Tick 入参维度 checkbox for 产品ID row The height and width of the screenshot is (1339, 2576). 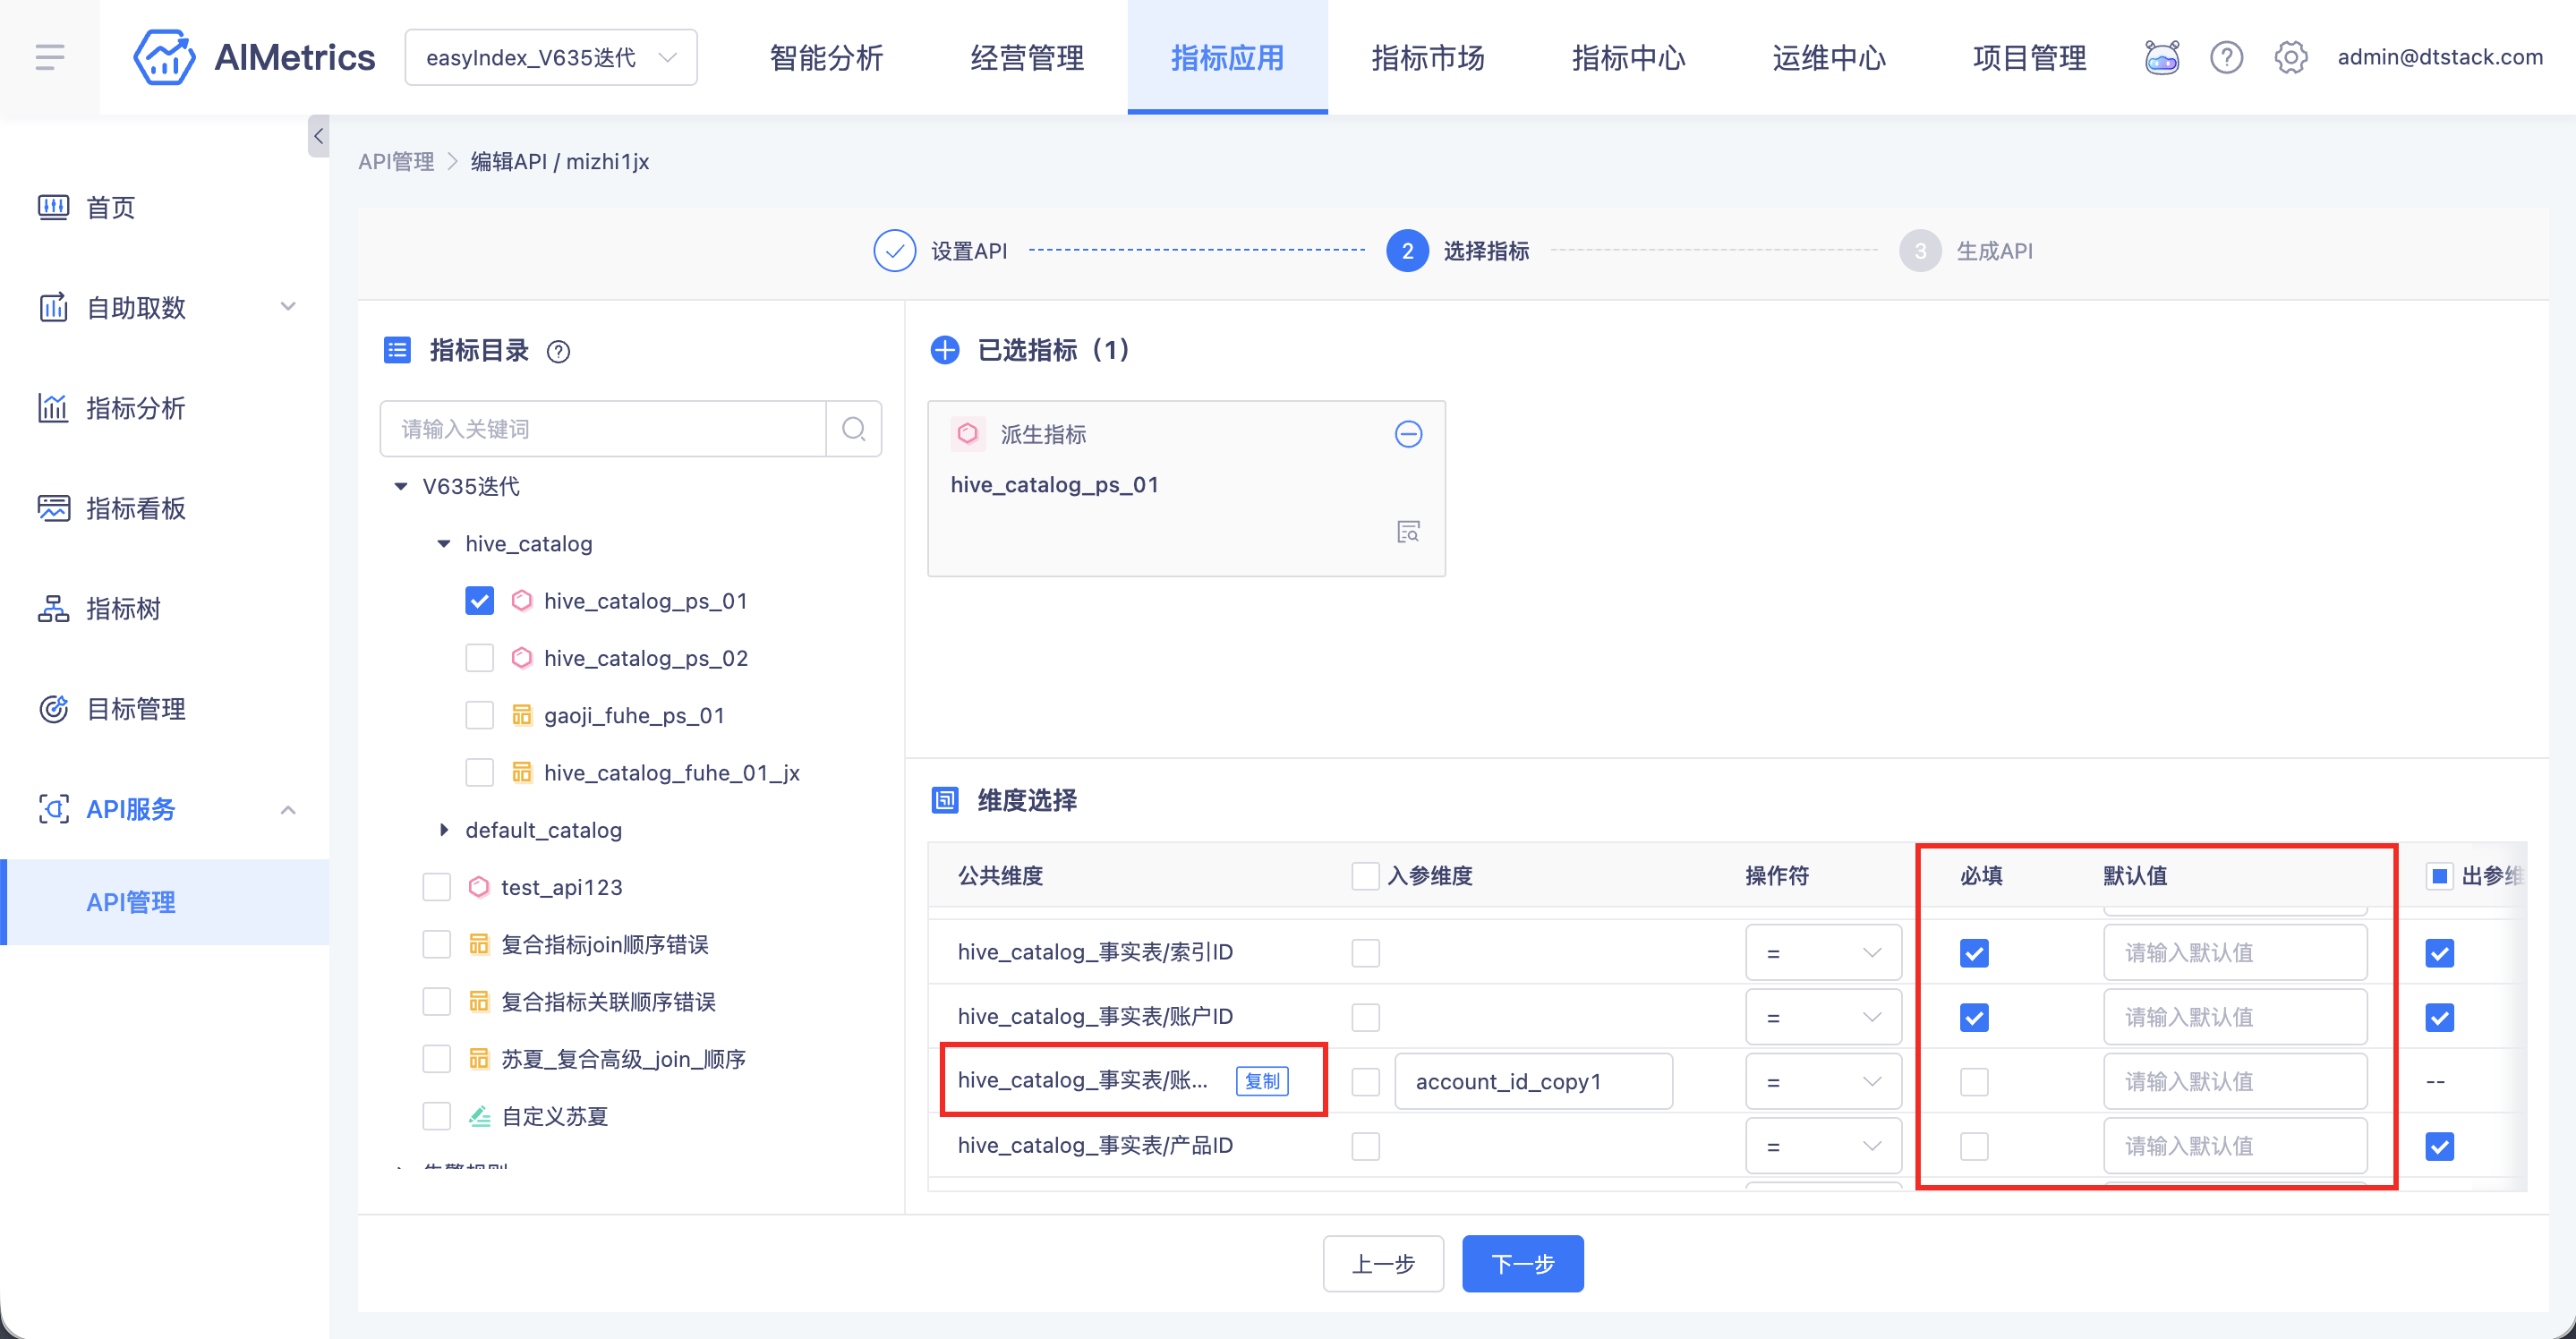tap(1365, 1146)
